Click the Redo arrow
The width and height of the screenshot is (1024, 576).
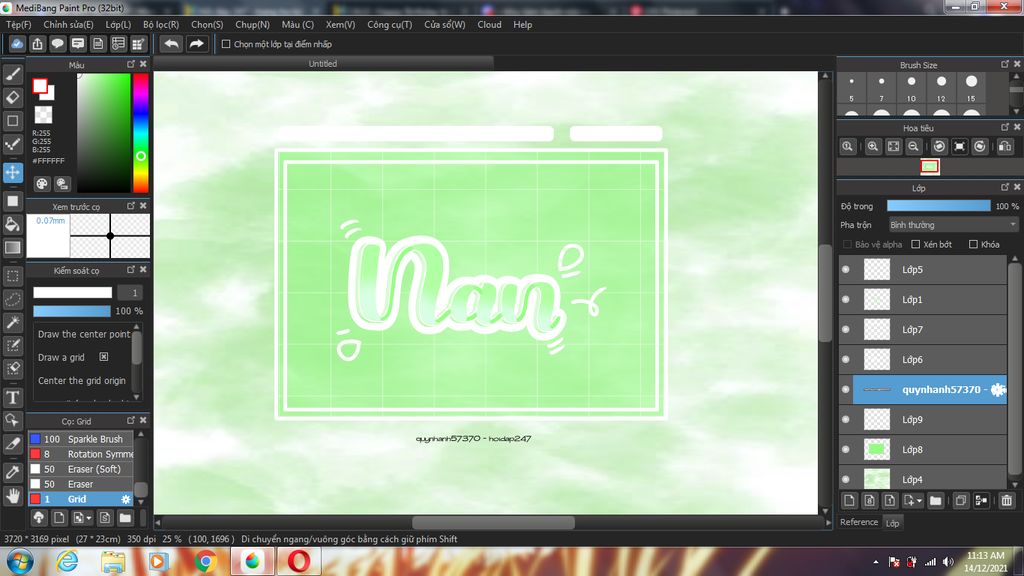point(196,44)
